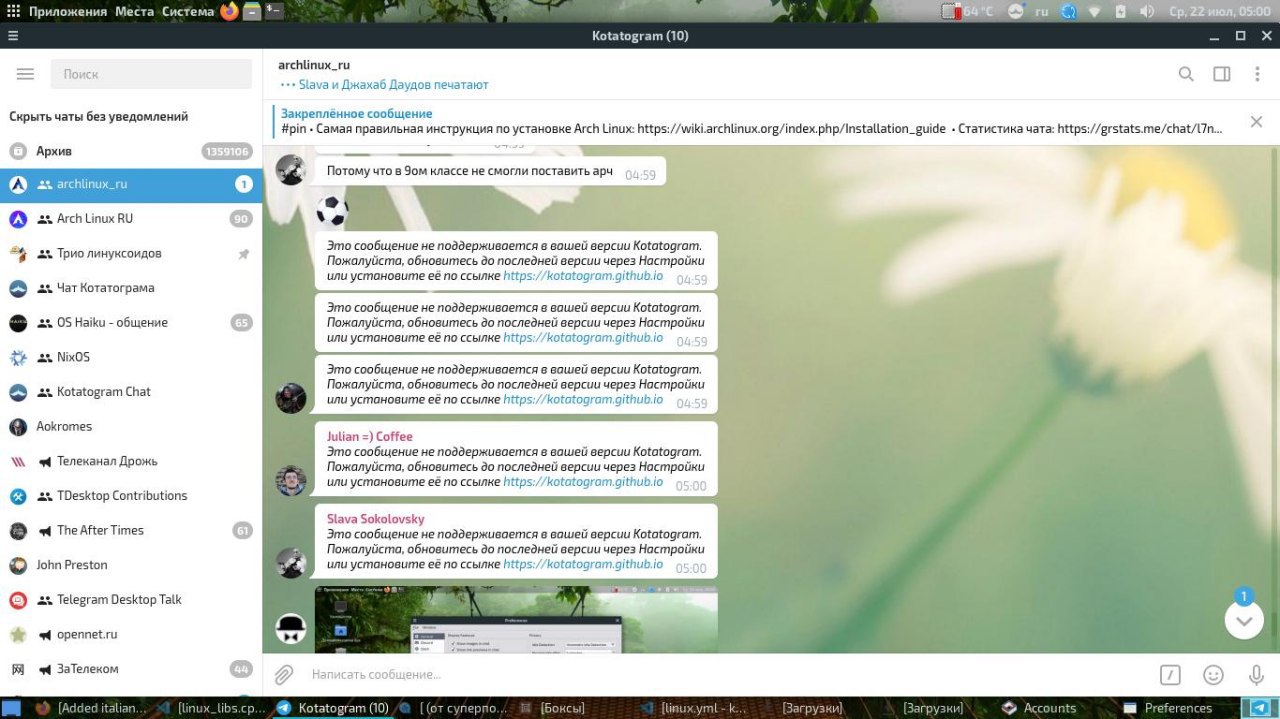Viewport: 1280px width, 719px height.
Task: Open the window menu icon in the title bar
Action: coord(13,36)
